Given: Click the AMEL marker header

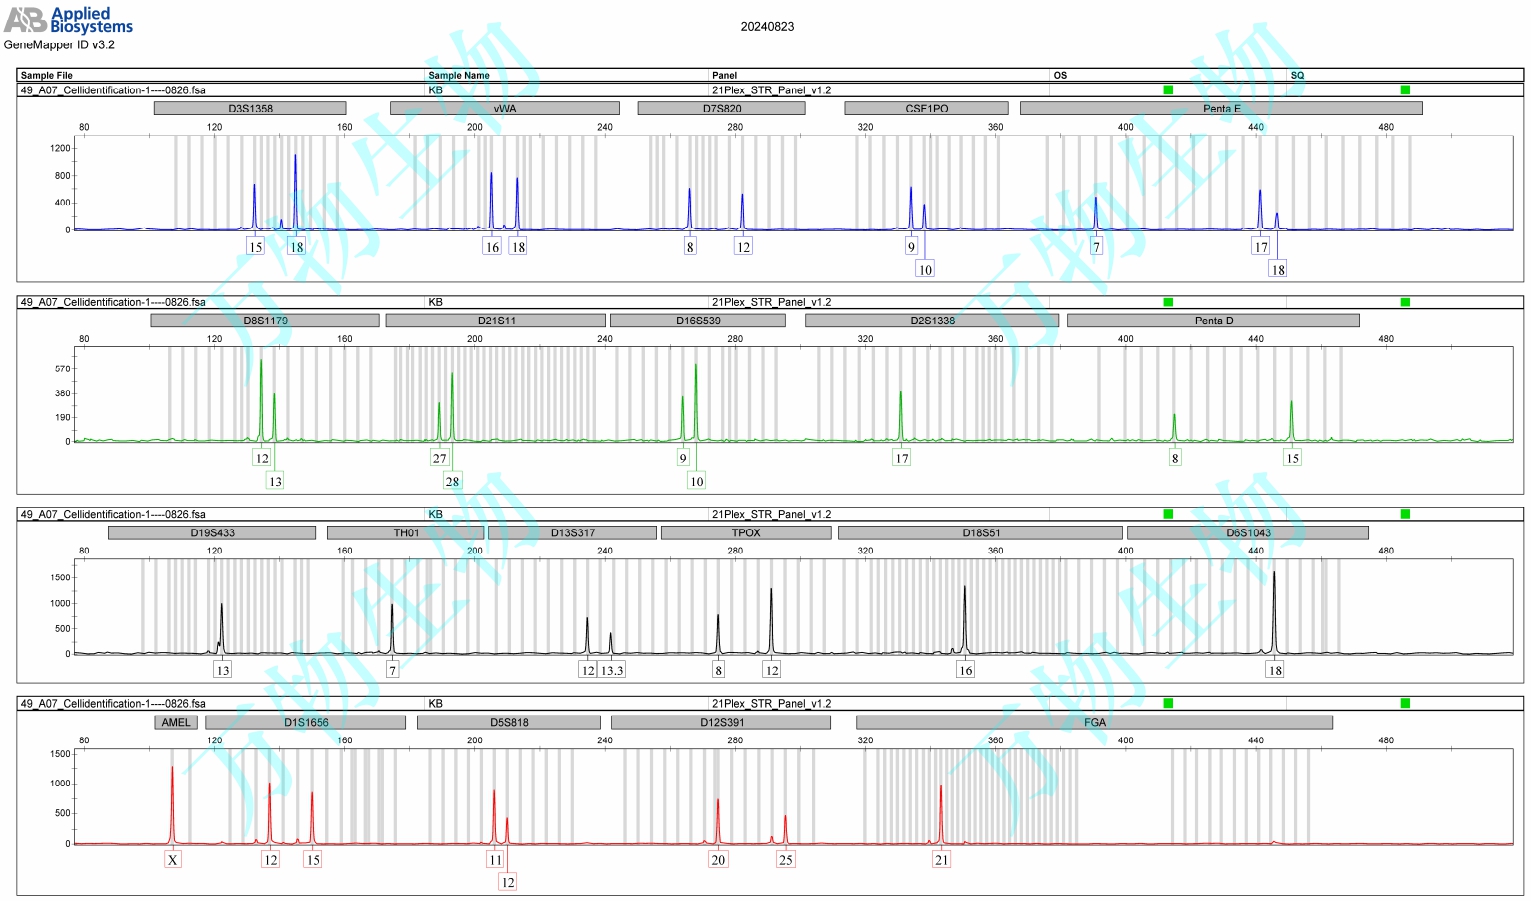Looking at the screenshot, I should coord(176,722).
